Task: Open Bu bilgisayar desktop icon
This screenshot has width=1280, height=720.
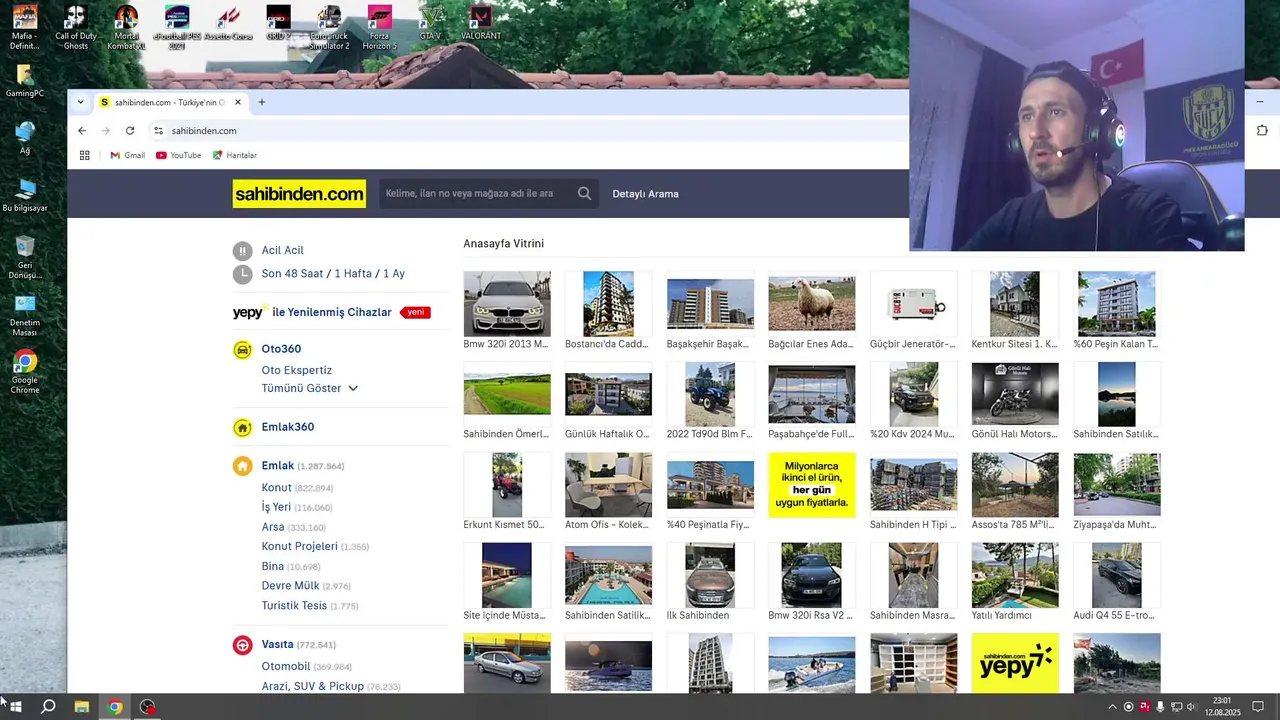Action: tap(25, 196)
